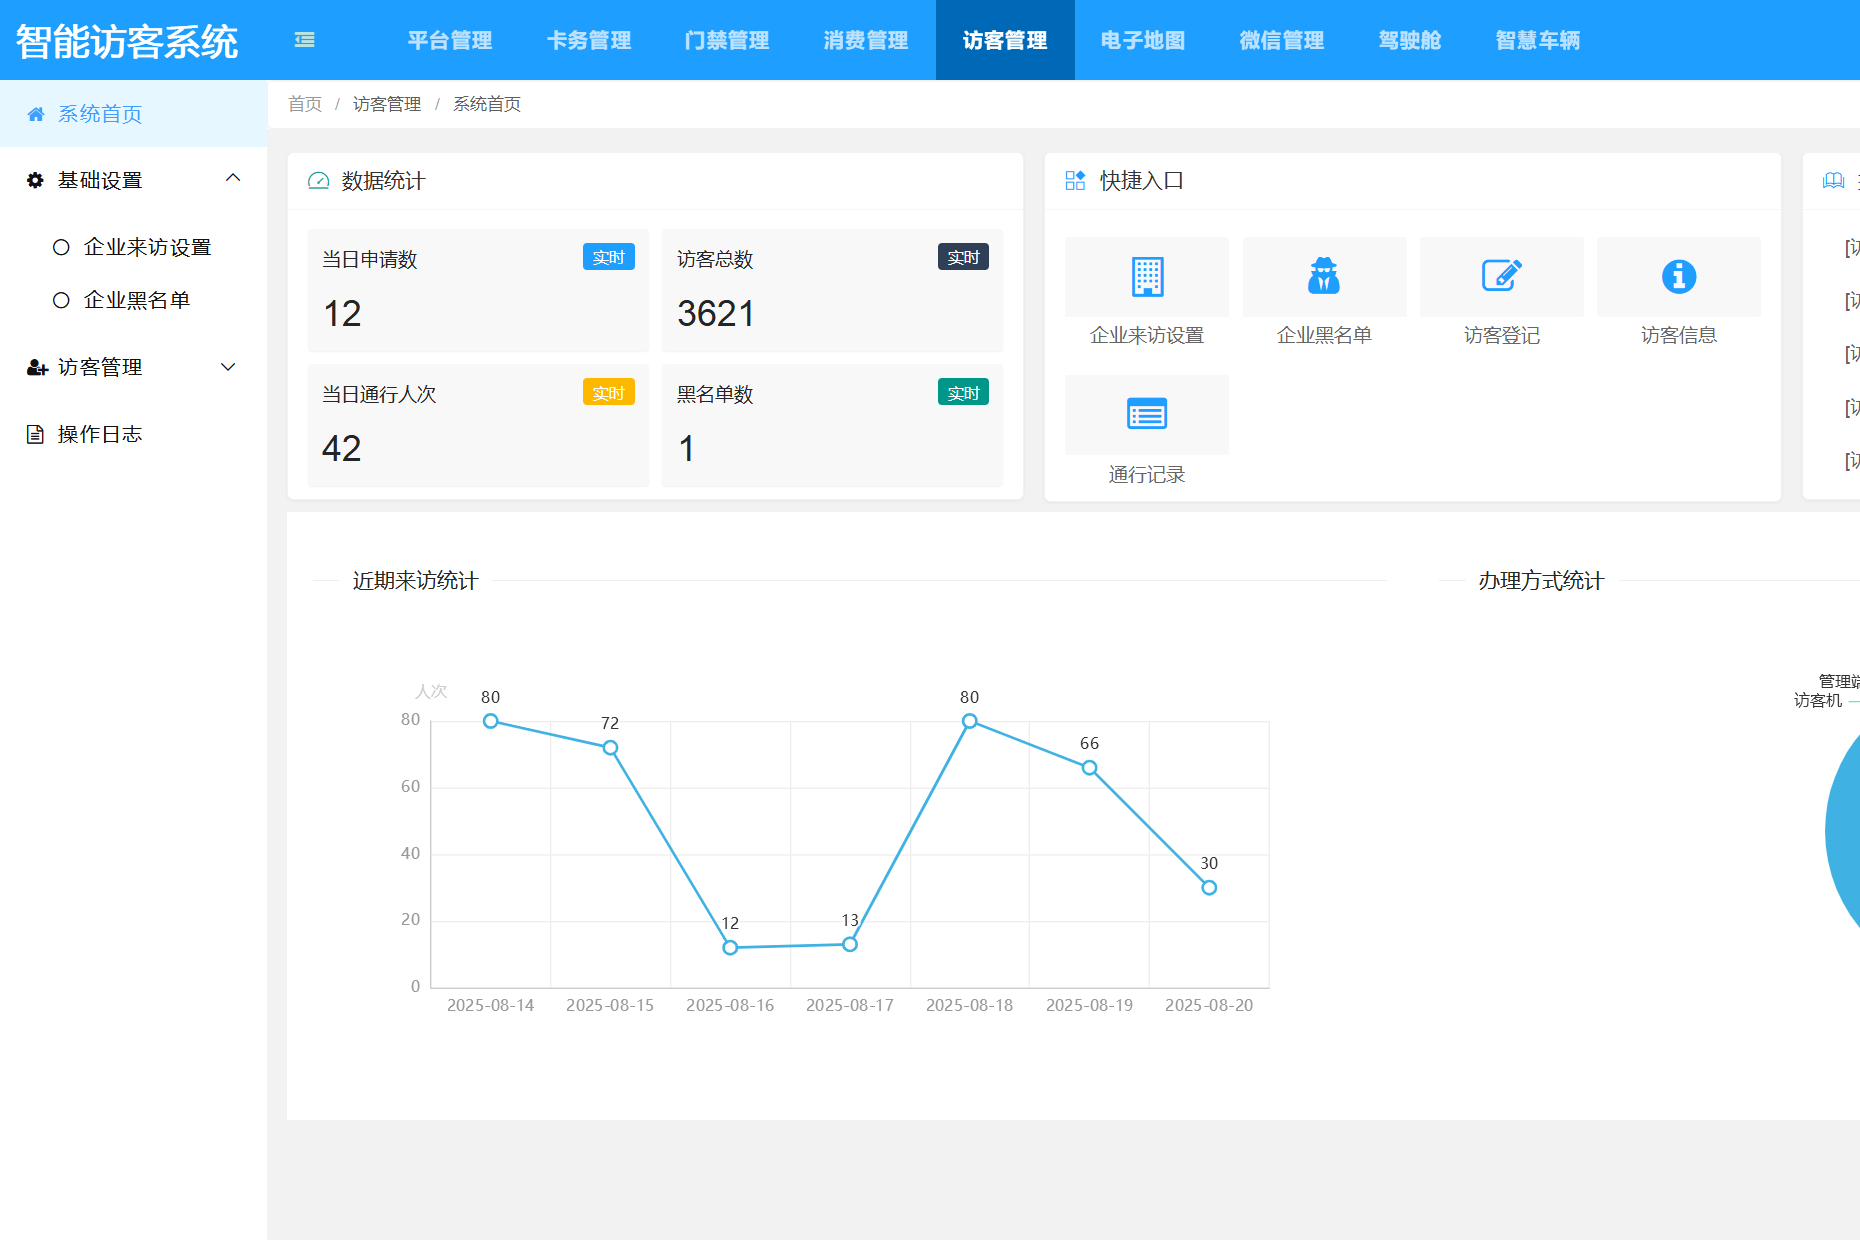This screenshot has height=1240, width=1860.
Task: Click the blue pie chart slice
Action: click(x=1845, y=830)
